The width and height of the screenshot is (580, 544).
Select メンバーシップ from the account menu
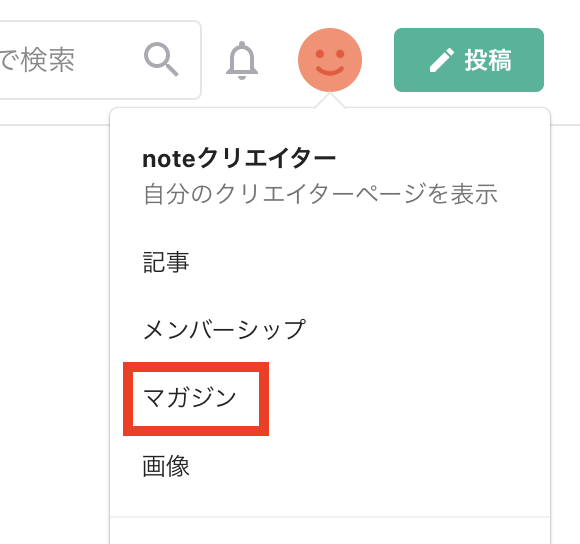(x=224, y=329)
